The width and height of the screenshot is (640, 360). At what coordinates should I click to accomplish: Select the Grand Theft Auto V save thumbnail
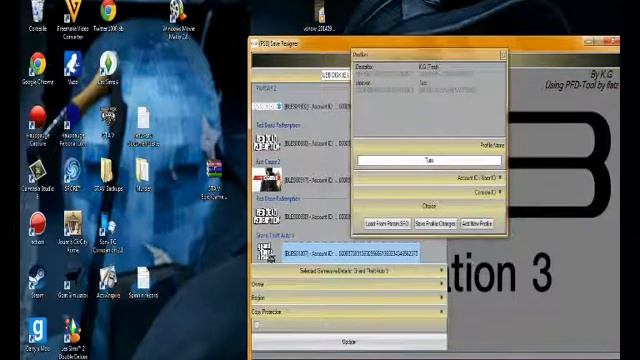pos(267,253)
